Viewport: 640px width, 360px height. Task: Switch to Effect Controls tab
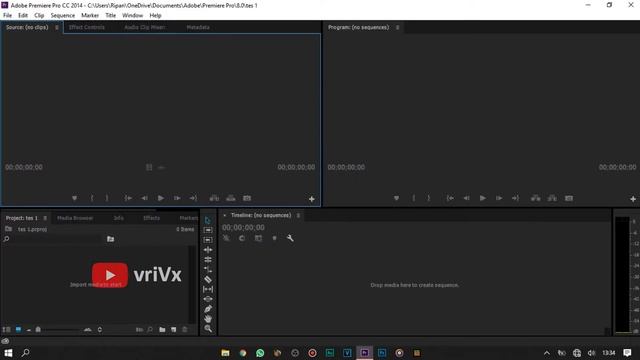[87, 27]
